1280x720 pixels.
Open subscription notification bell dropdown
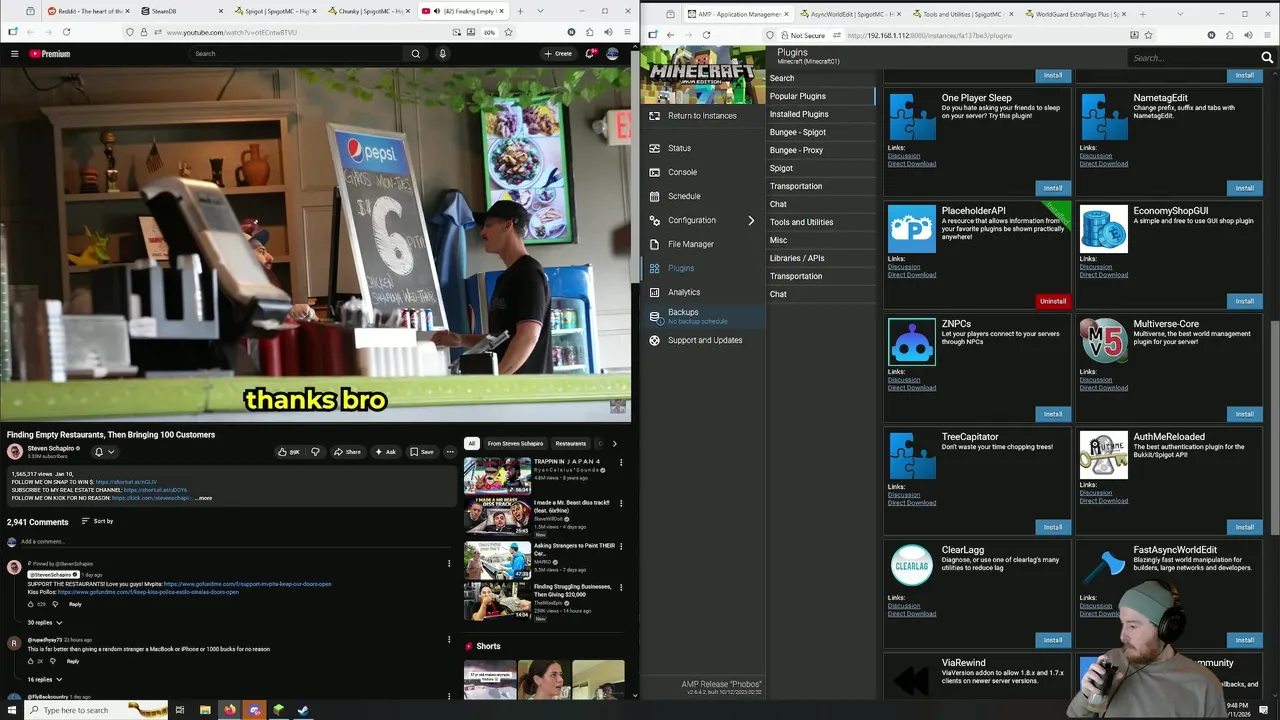(x=104, y=452)
